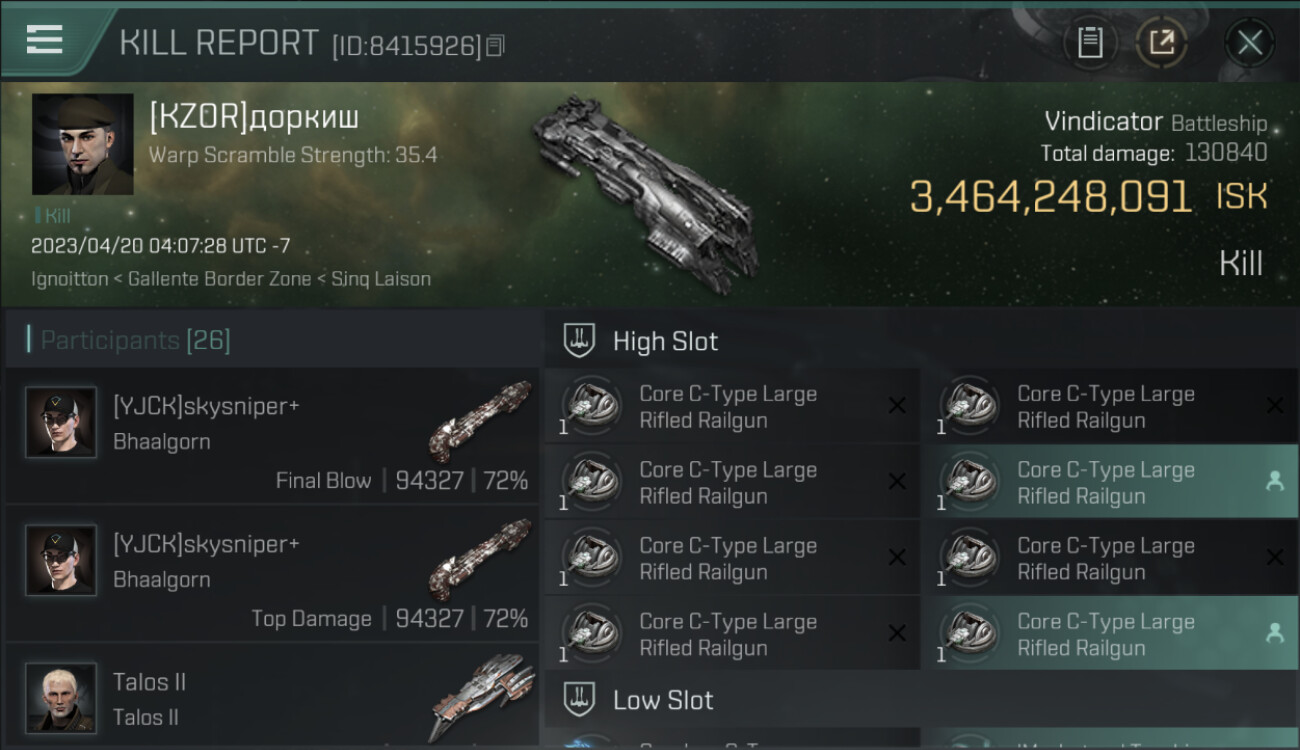
Task: Click the 3,464,248,091 ISK value
Action: point(1051,197)
